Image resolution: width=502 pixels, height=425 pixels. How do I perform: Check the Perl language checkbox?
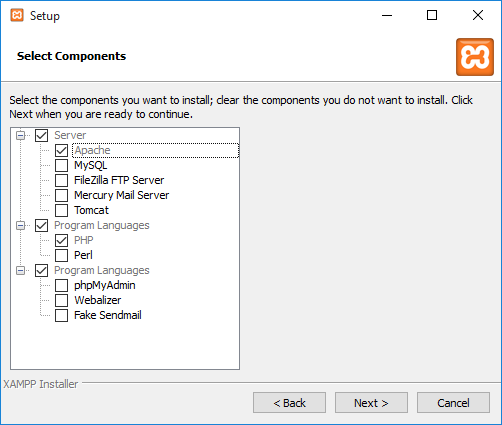click(61, 255)
